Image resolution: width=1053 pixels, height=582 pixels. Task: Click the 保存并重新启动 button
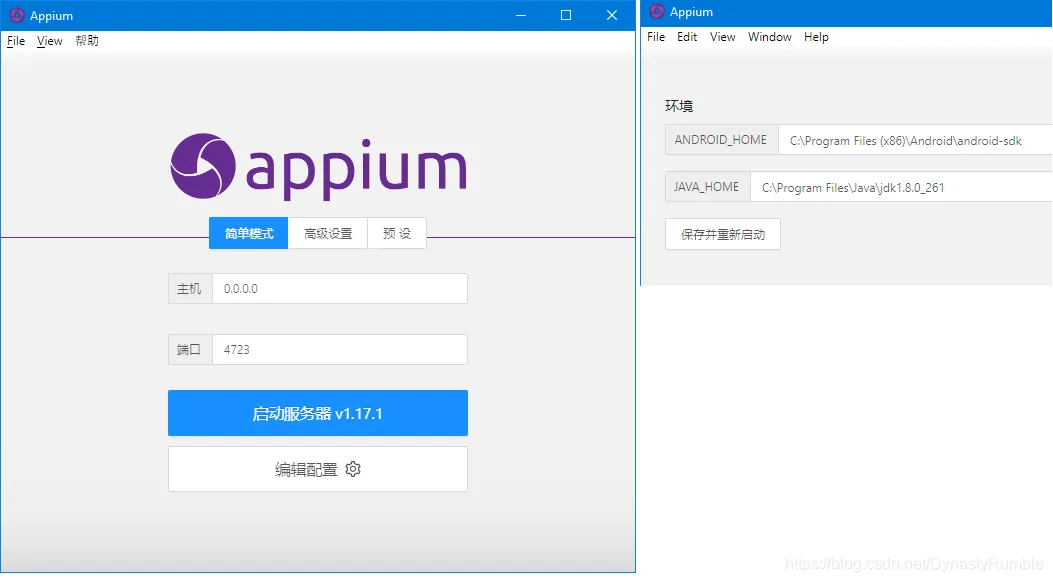click(723, 234)
